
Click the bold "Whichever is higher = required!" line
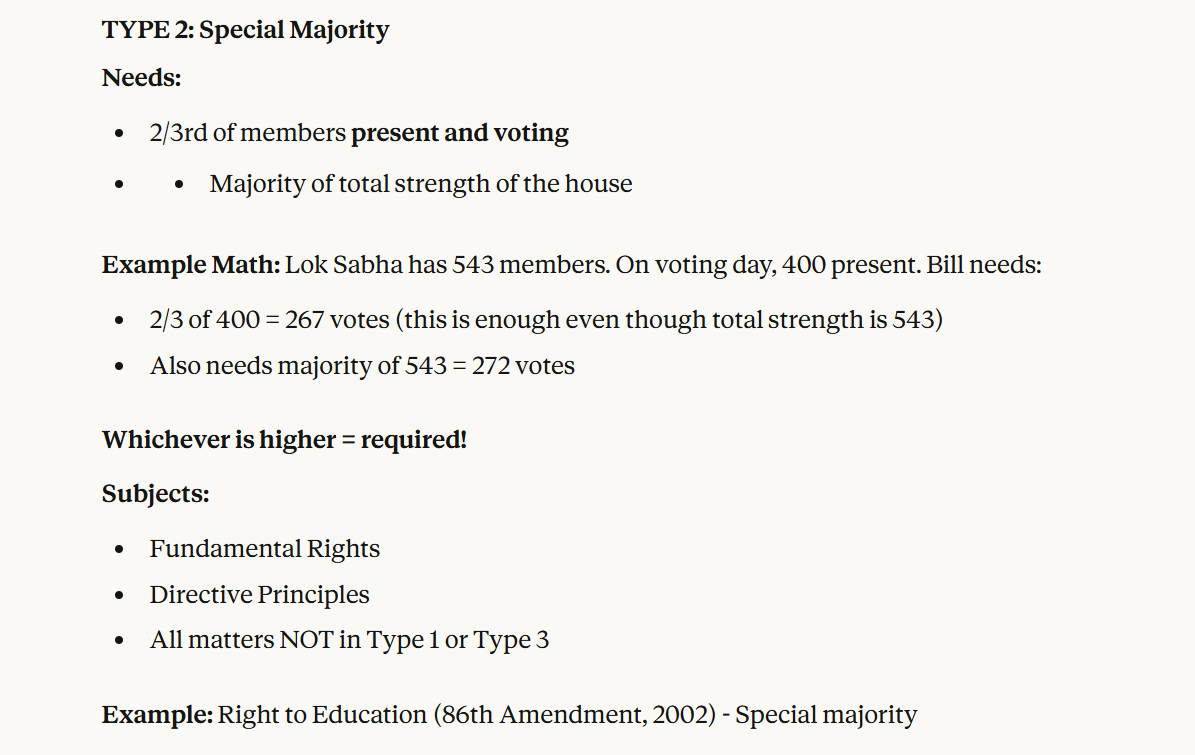284,439
